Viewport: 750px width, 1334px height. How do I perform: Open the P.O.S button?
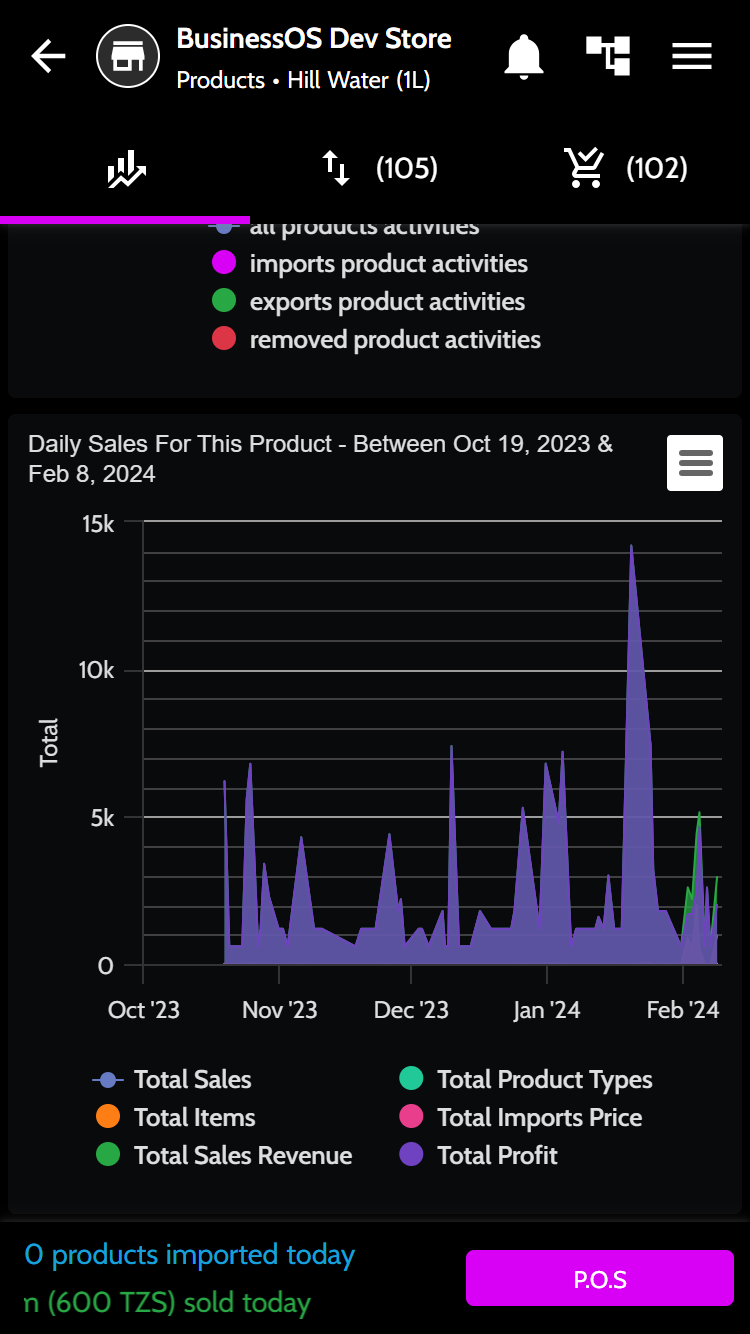(x=600, y=1278)
